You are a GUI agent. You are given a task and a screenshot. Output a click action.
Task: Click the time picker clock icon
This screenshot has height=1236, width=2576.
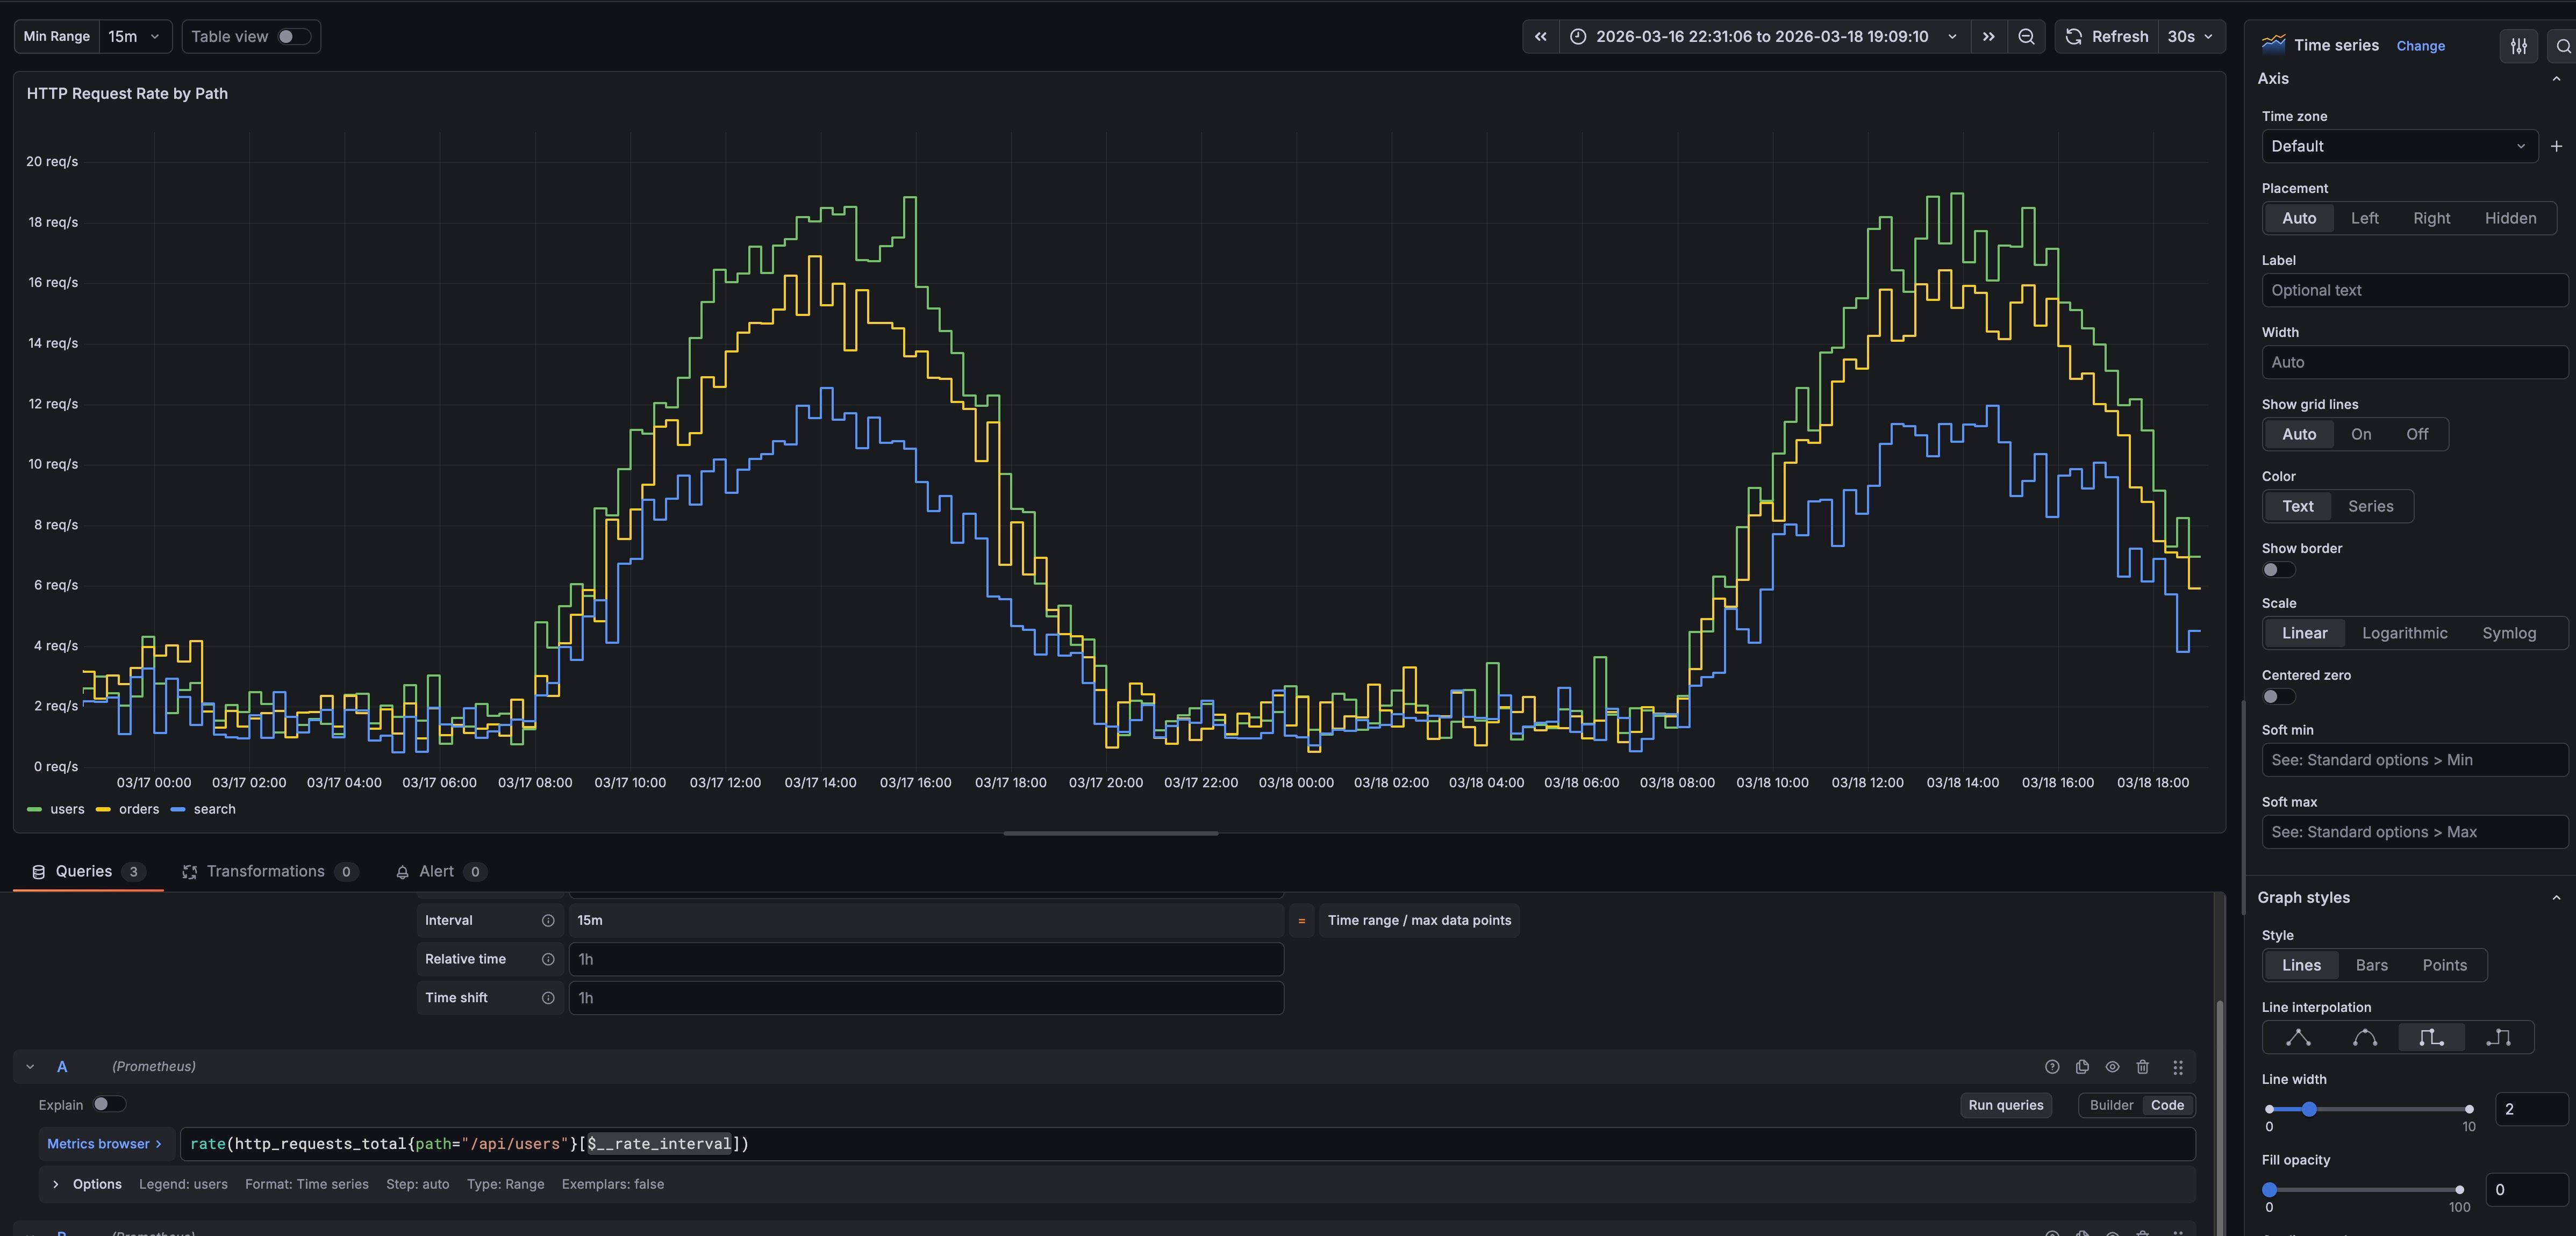point(1578,37)
